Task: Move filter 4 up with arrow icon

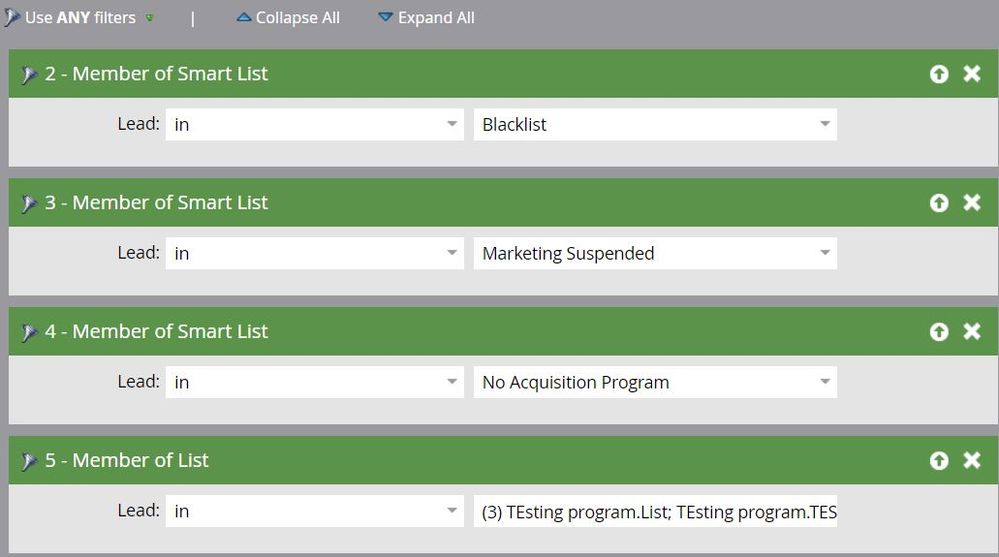Action: [x=938, y=331]
